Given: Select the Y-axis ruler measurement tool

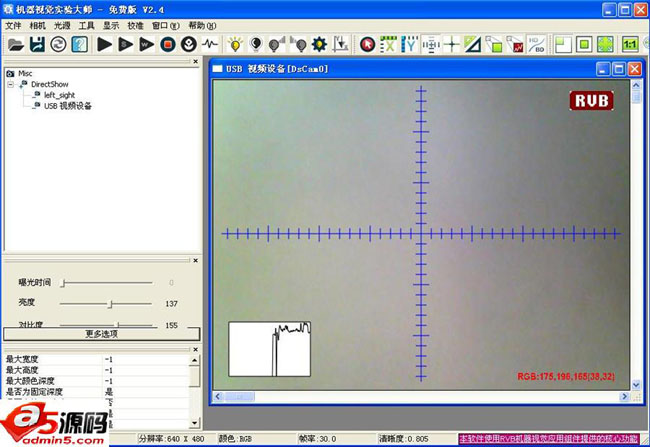Looking at the screenshot, I should coord(408,44).
